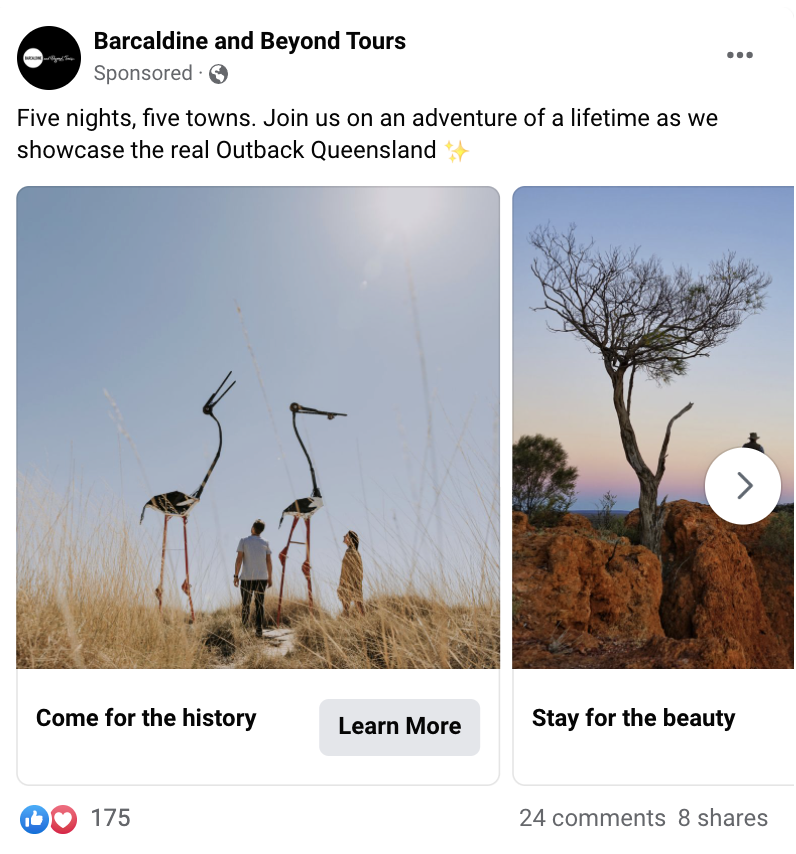The height and width of the screenshot is (854, 796).
Task: Click the Come for the history headline
Action: [x=146, y=718]
